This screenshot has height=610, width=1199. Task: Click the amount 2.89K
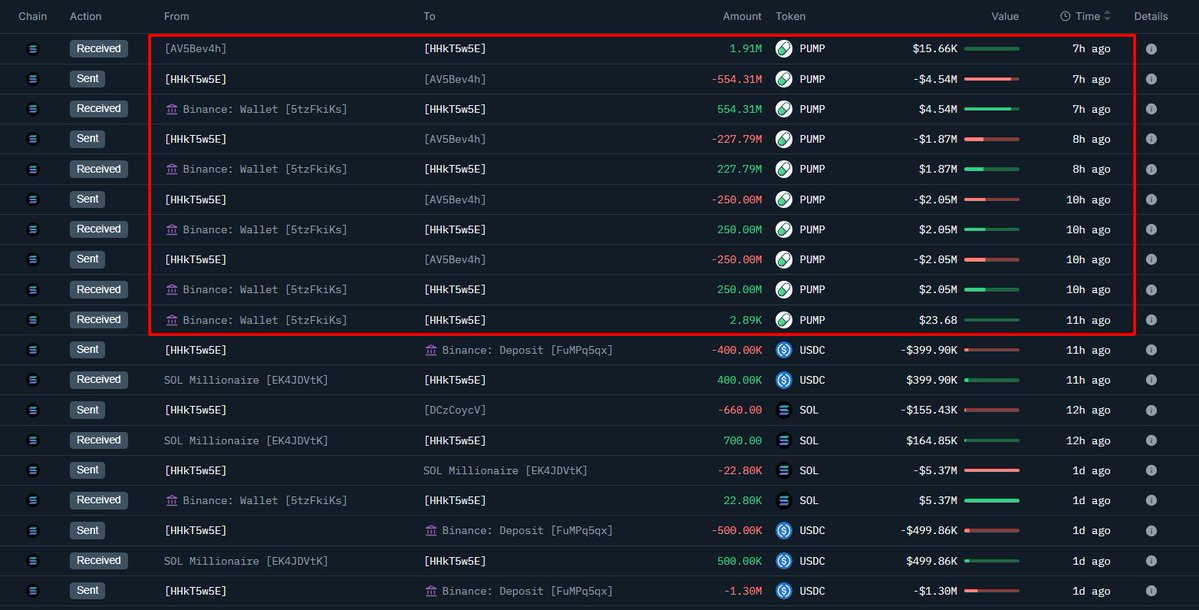(x=746, y=320)
